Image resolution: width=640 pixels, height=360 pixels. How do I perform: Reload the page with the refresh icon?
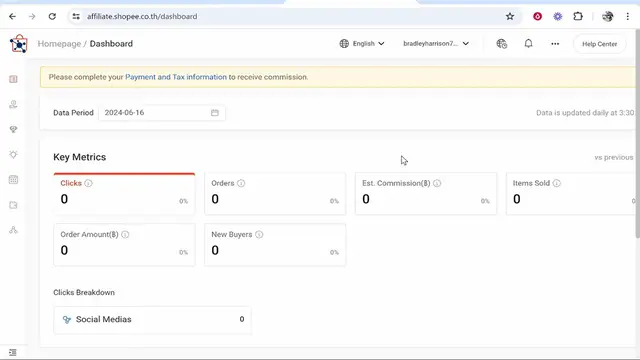click(x=52, y=16)
